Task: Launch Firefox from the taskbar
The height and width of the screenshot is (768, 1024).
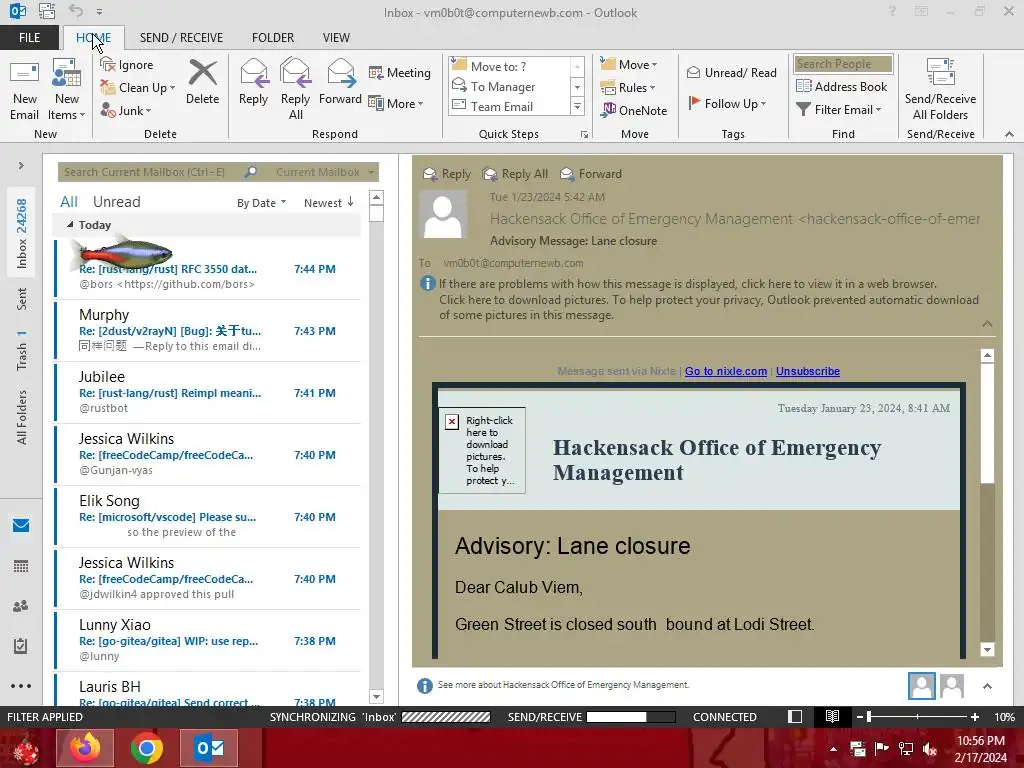Action: (x=85, y=748)
